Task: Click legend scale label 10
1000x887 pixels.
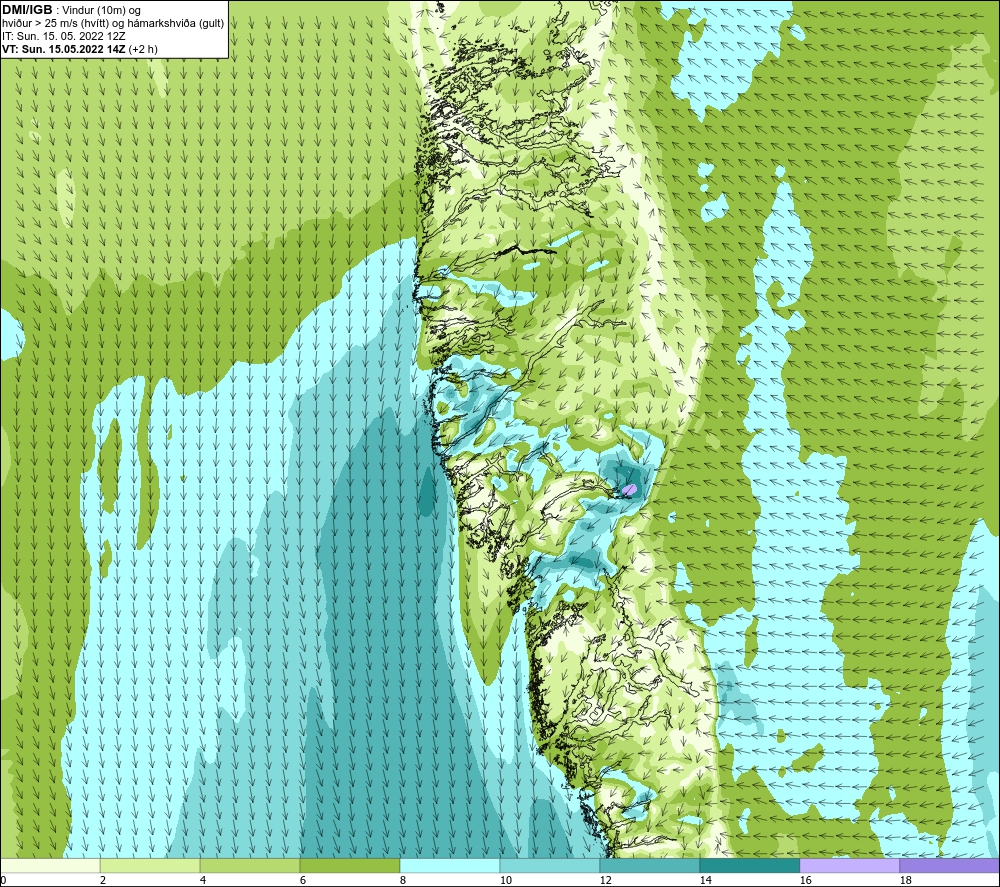Action: pyautogui.click(x=505, y=881)
